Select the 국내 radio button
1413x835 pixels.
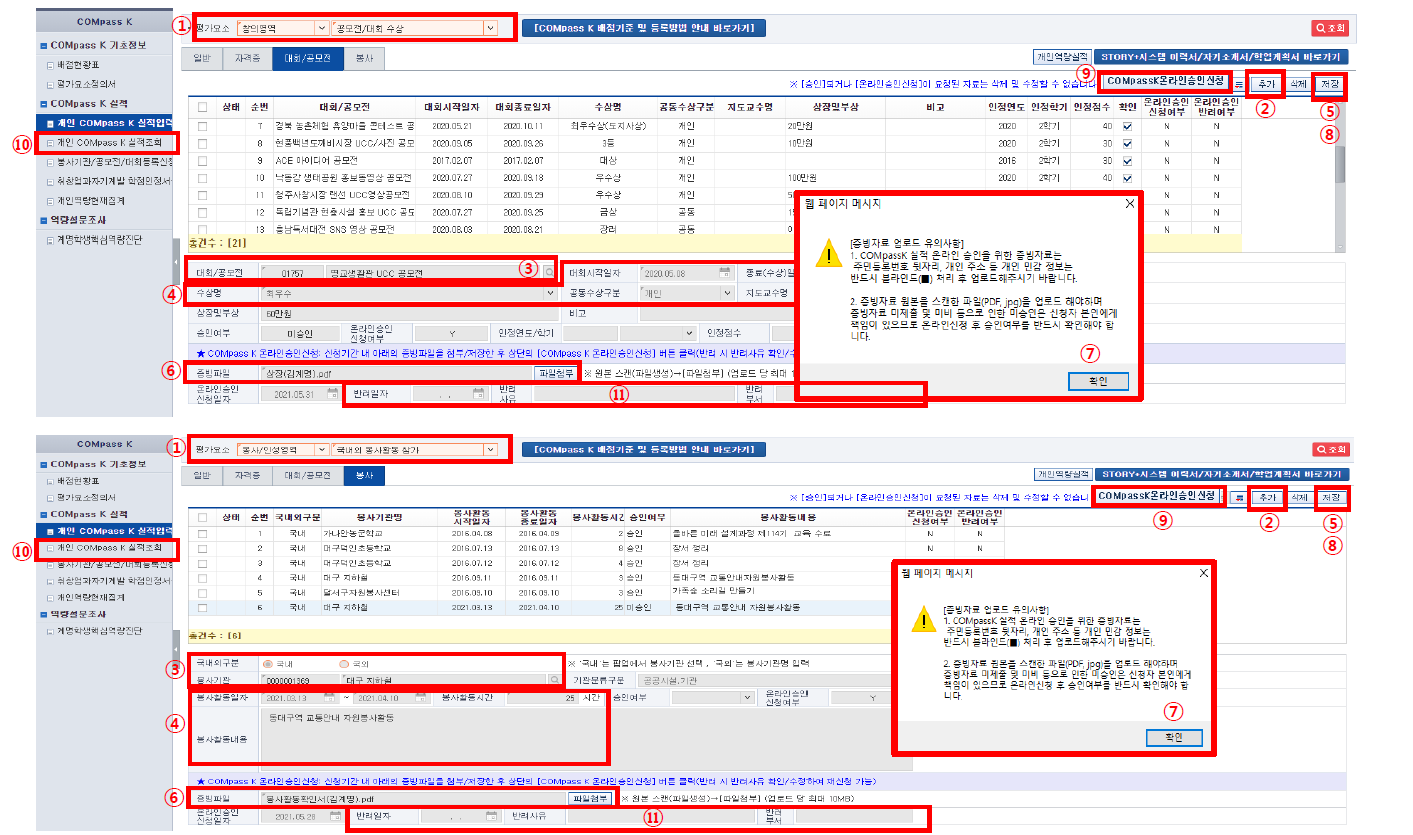coord(267,662)
